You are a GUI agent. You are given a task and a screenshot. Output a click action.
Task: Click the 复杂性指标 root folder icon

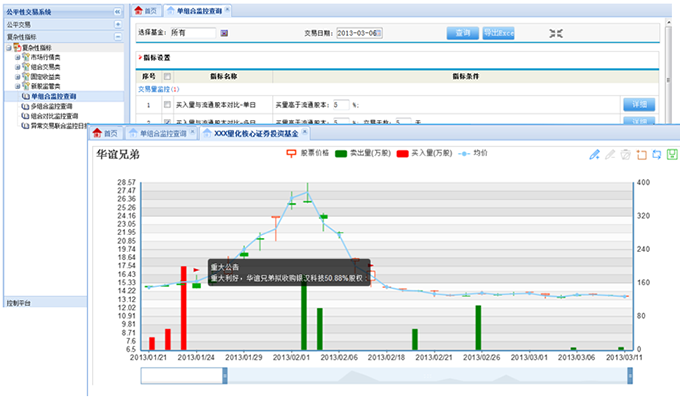click(17, 47)
